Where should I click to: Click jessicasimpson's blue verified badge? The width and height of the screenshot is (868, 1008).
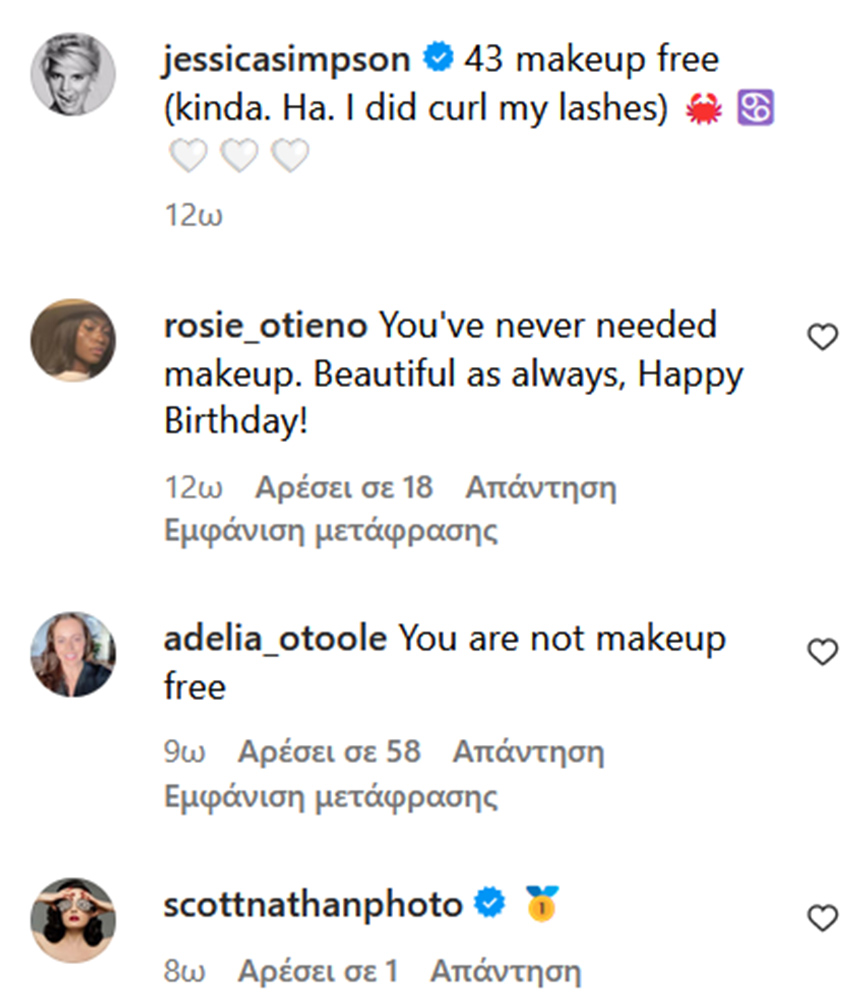click(x=437, y=59)
